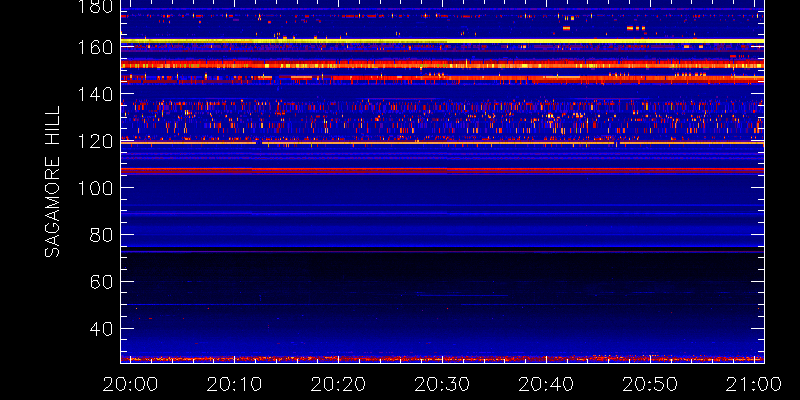
Task: Click the 20:30 time axis label
Action: tap(442, 384)
